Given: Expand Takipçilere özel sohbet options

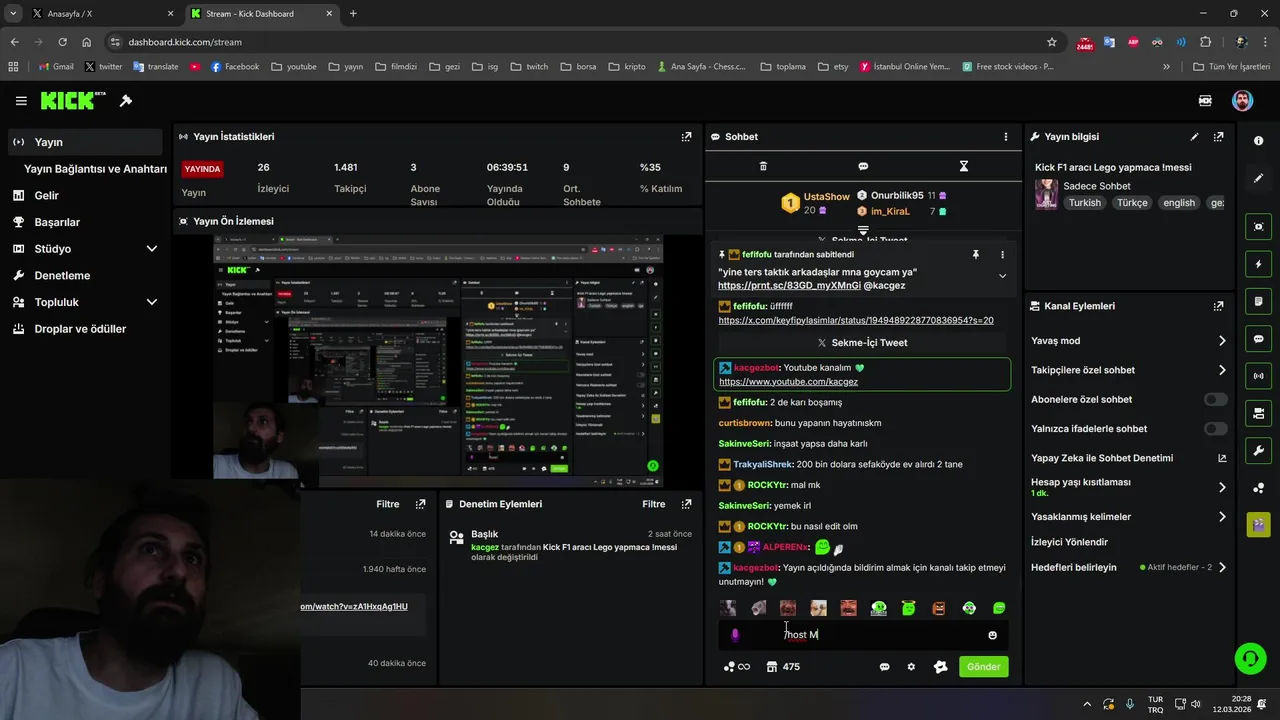Looking at the screenshot, I should (1222, 370).
